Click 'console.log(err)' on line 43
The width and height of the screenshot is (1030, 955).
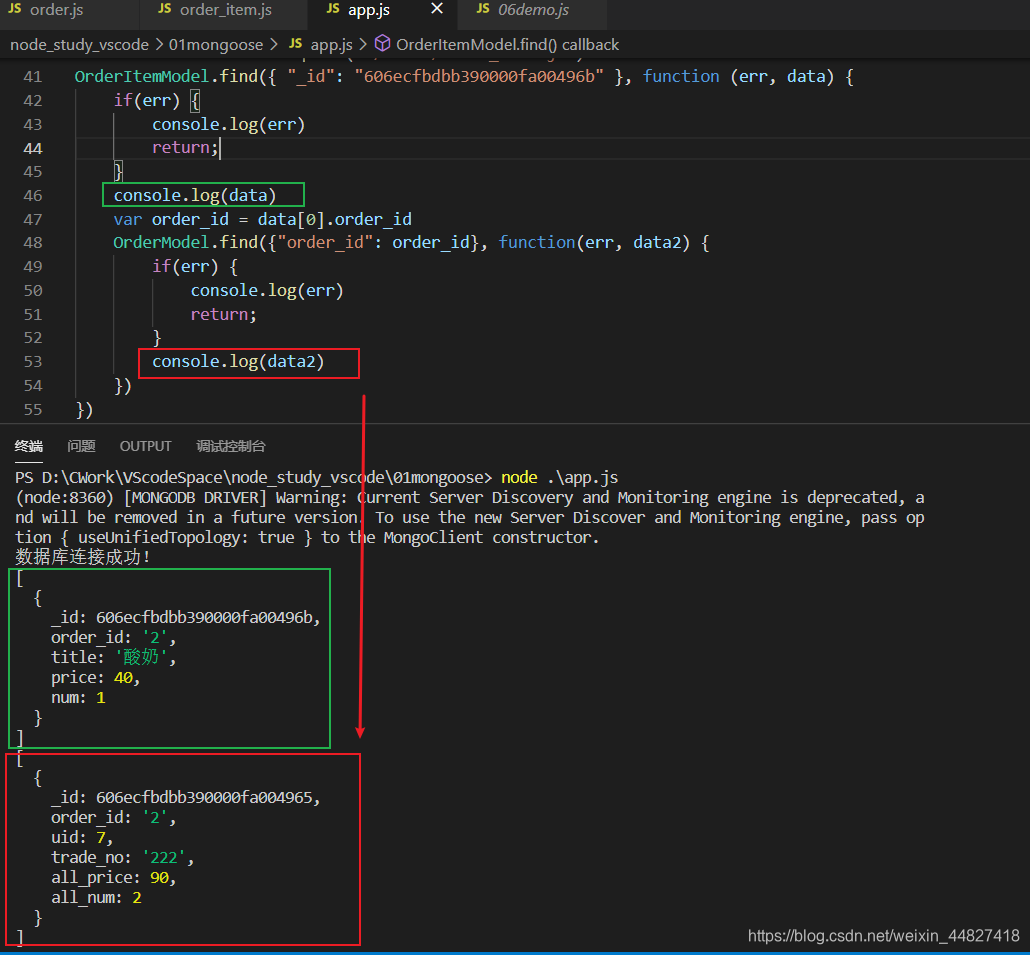229,125
